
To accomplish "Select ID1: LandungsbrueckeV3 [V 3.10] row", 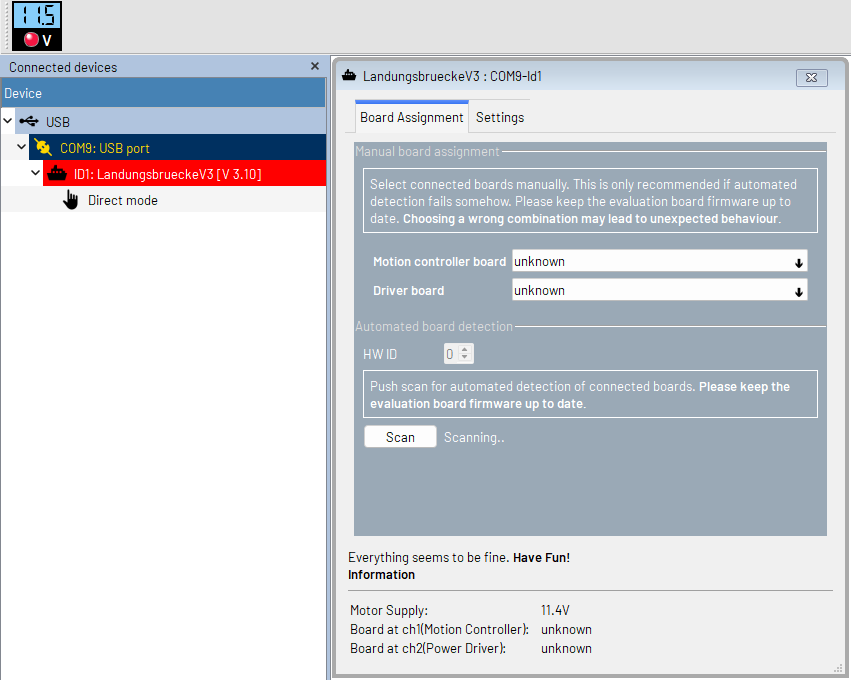I will [x=185, y=173].
